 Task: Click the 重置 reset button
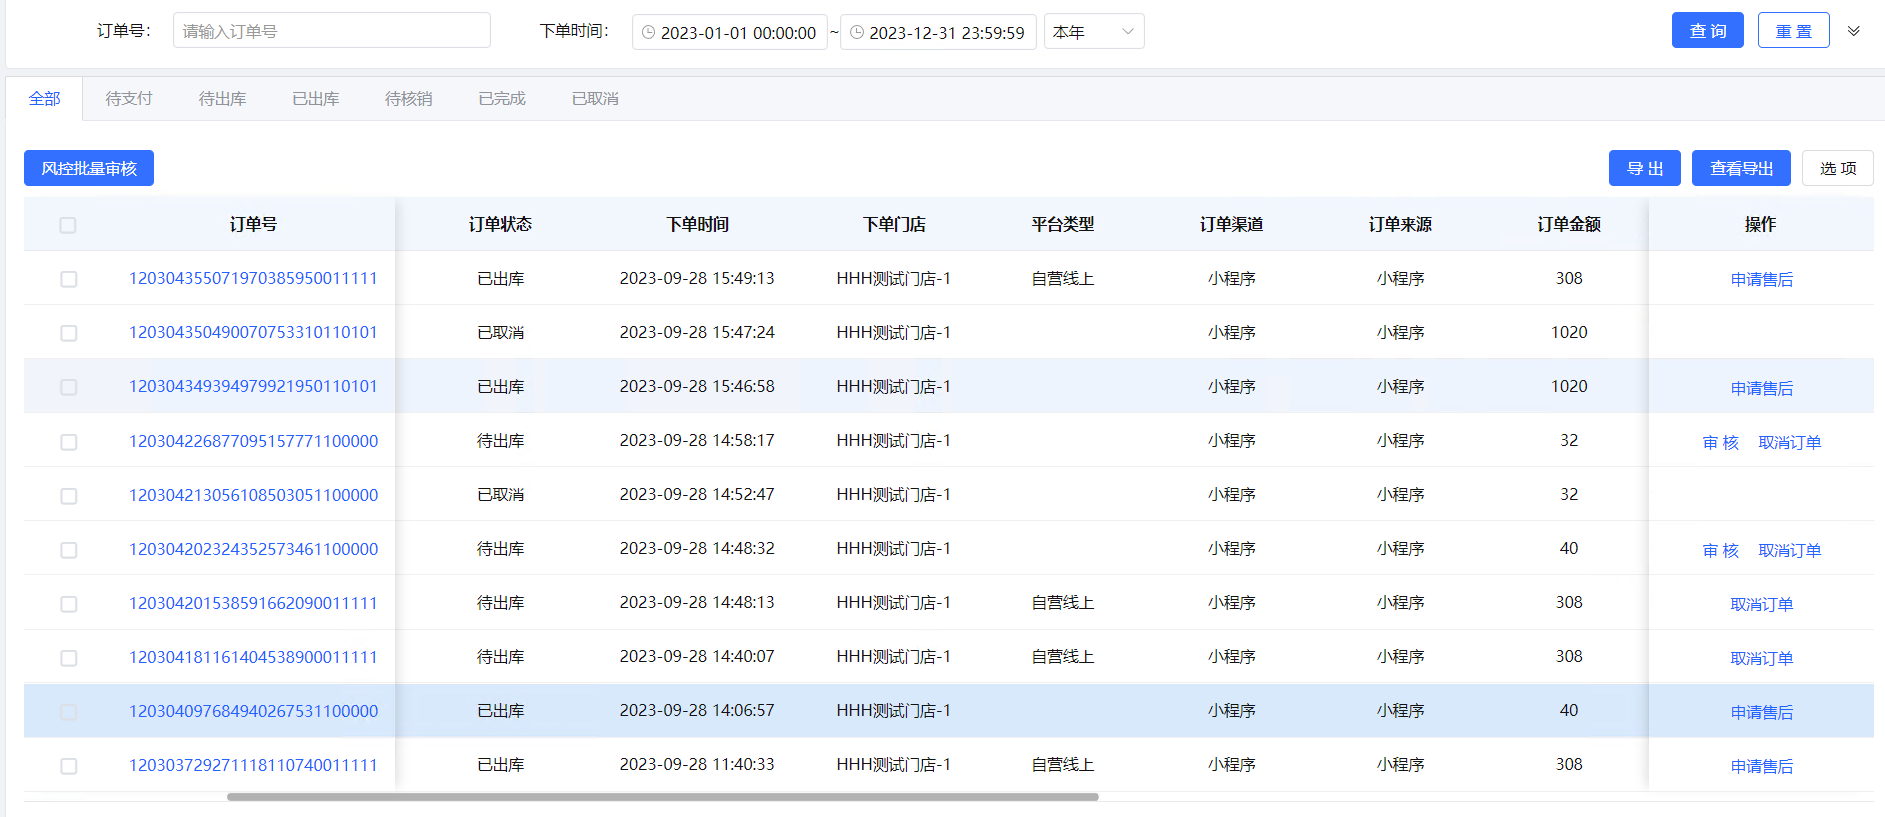(x=1794, y=31)
